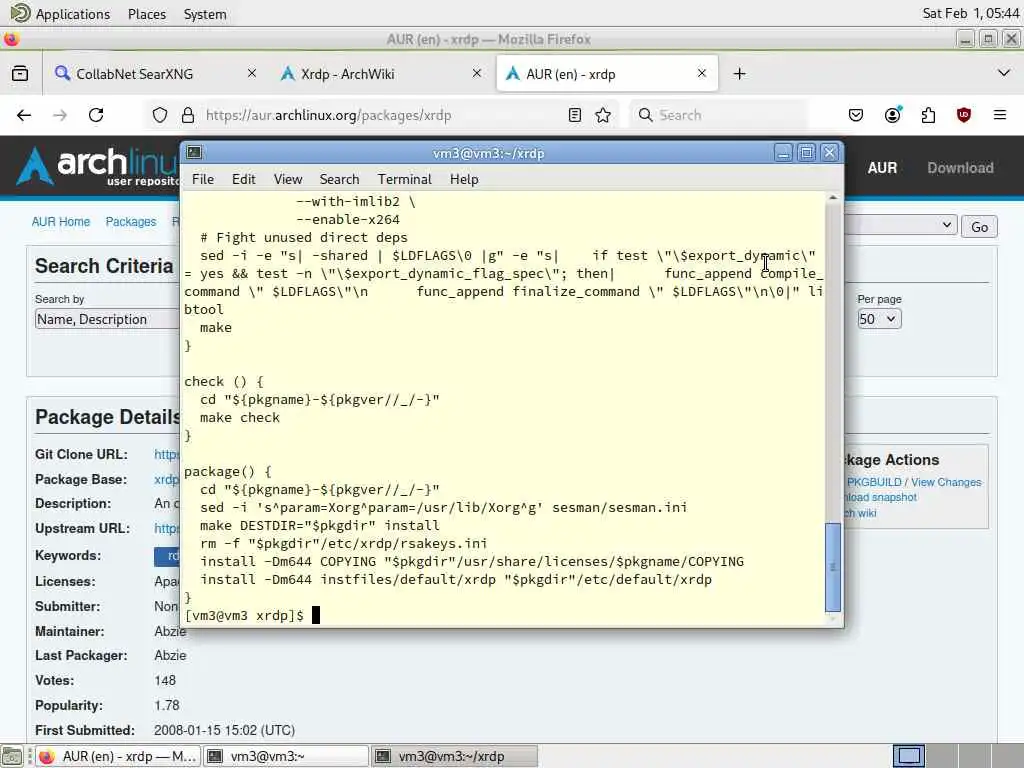Viewport: 1024px width, 768px height.
Task: Go back with Firefox back arrow
Action: [24, 116]
